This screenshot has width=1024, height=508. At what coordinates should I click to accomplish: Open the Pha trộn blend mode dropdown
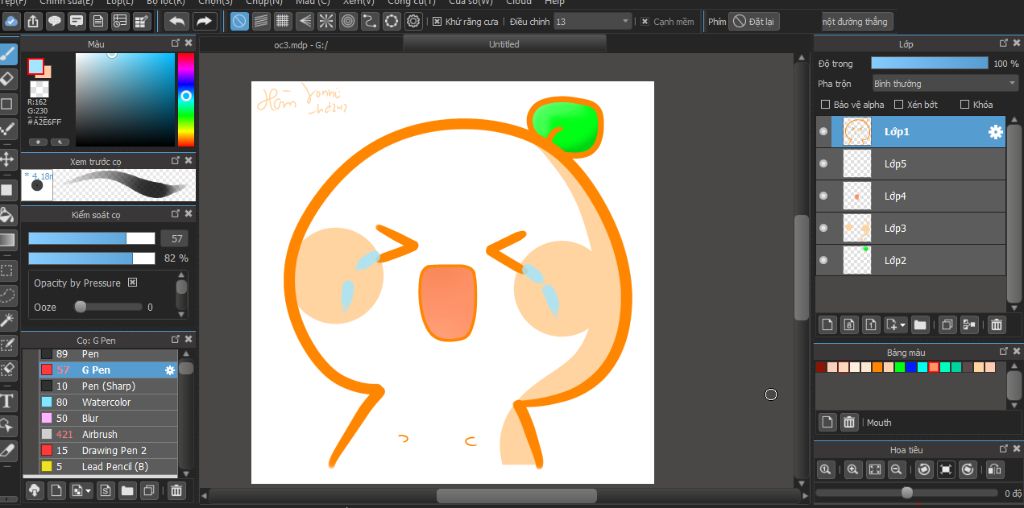click(x=945, y=84)
